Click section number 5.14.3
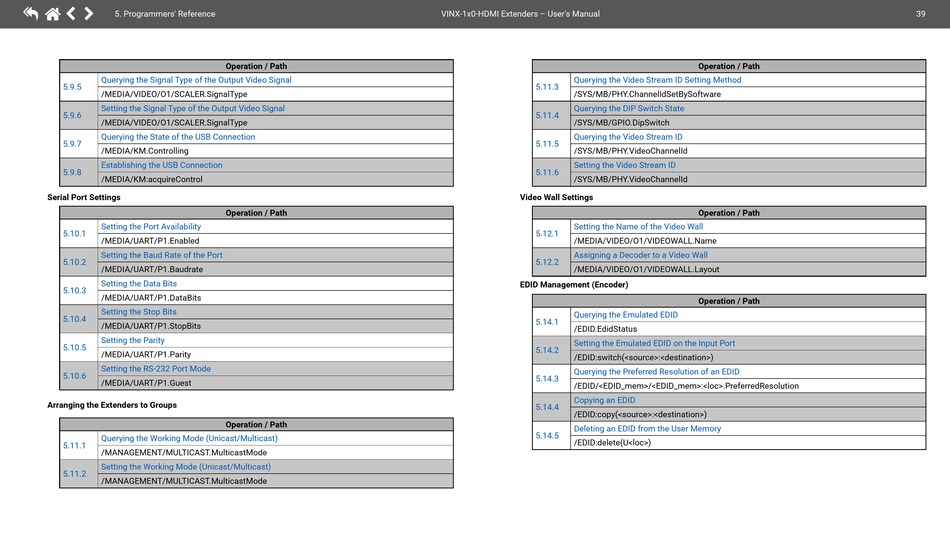Screen dimensions: 950x533 pos(547,379)
